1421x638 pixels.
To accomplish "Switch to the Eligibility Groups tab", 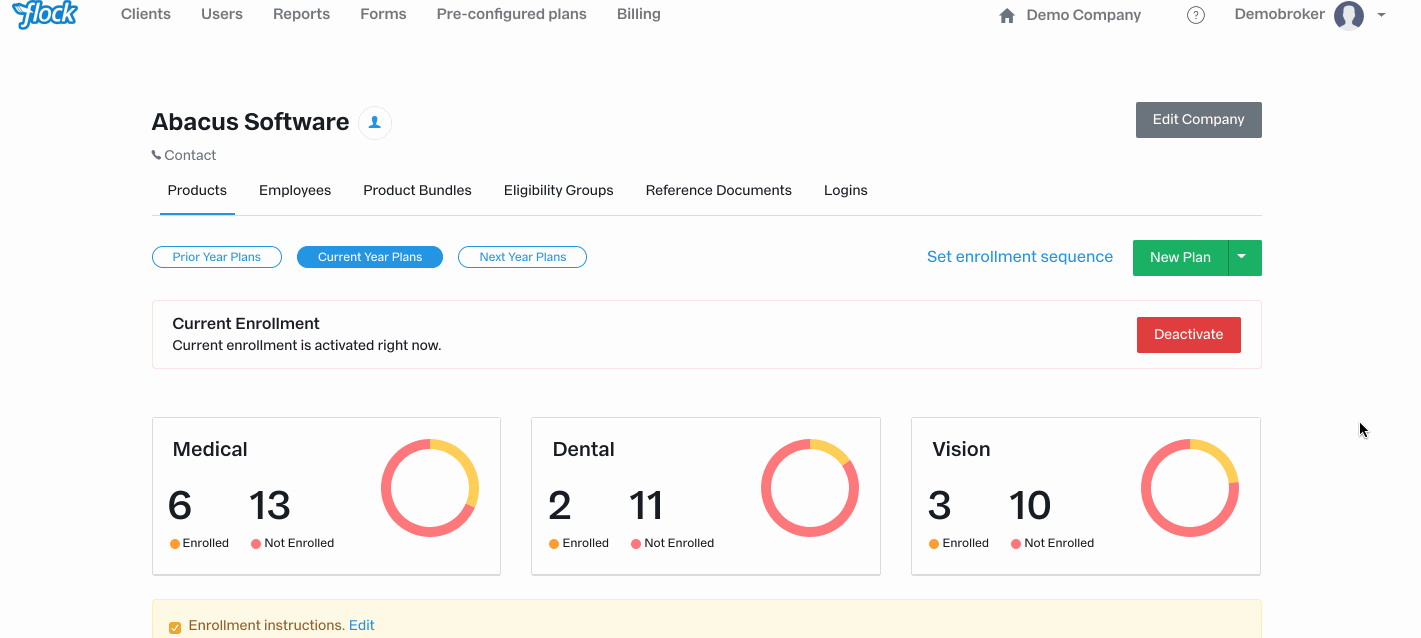I will 559,190.
